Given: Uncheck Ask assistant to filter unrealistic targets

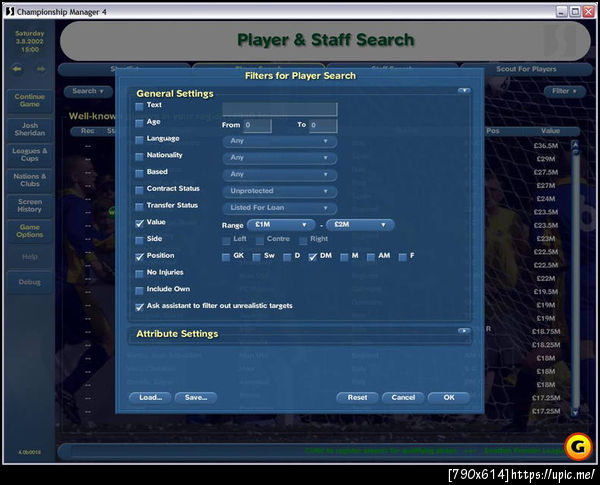Looking at the screenshot, I should pyautogui.click(x=139, y=307).
